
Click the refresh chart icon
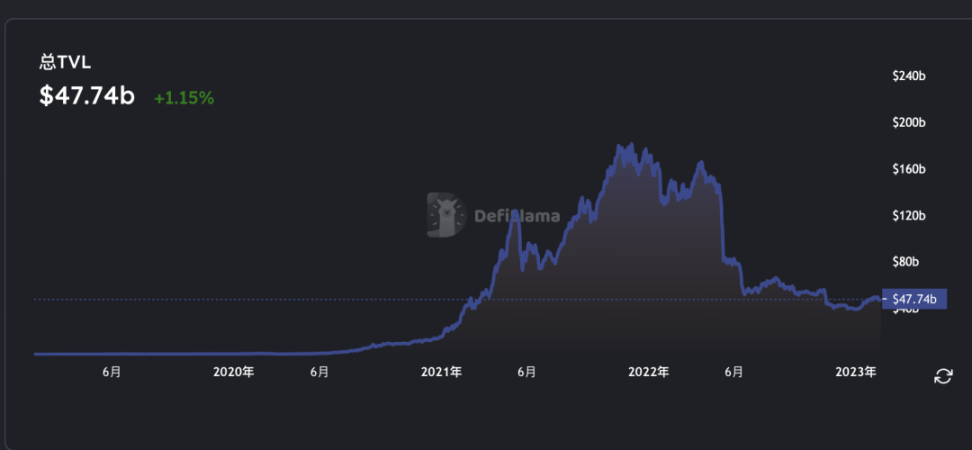point(943,376)
